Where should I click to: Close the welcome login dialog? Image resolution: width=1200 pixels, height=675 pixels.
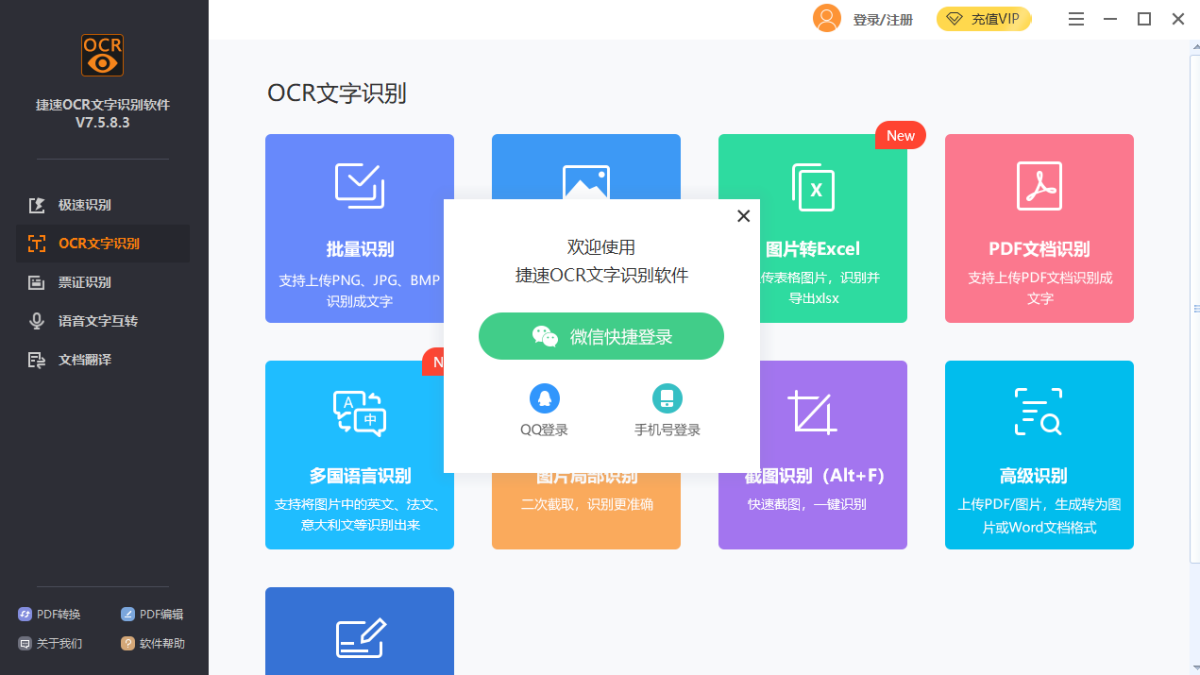click(743, 216)
